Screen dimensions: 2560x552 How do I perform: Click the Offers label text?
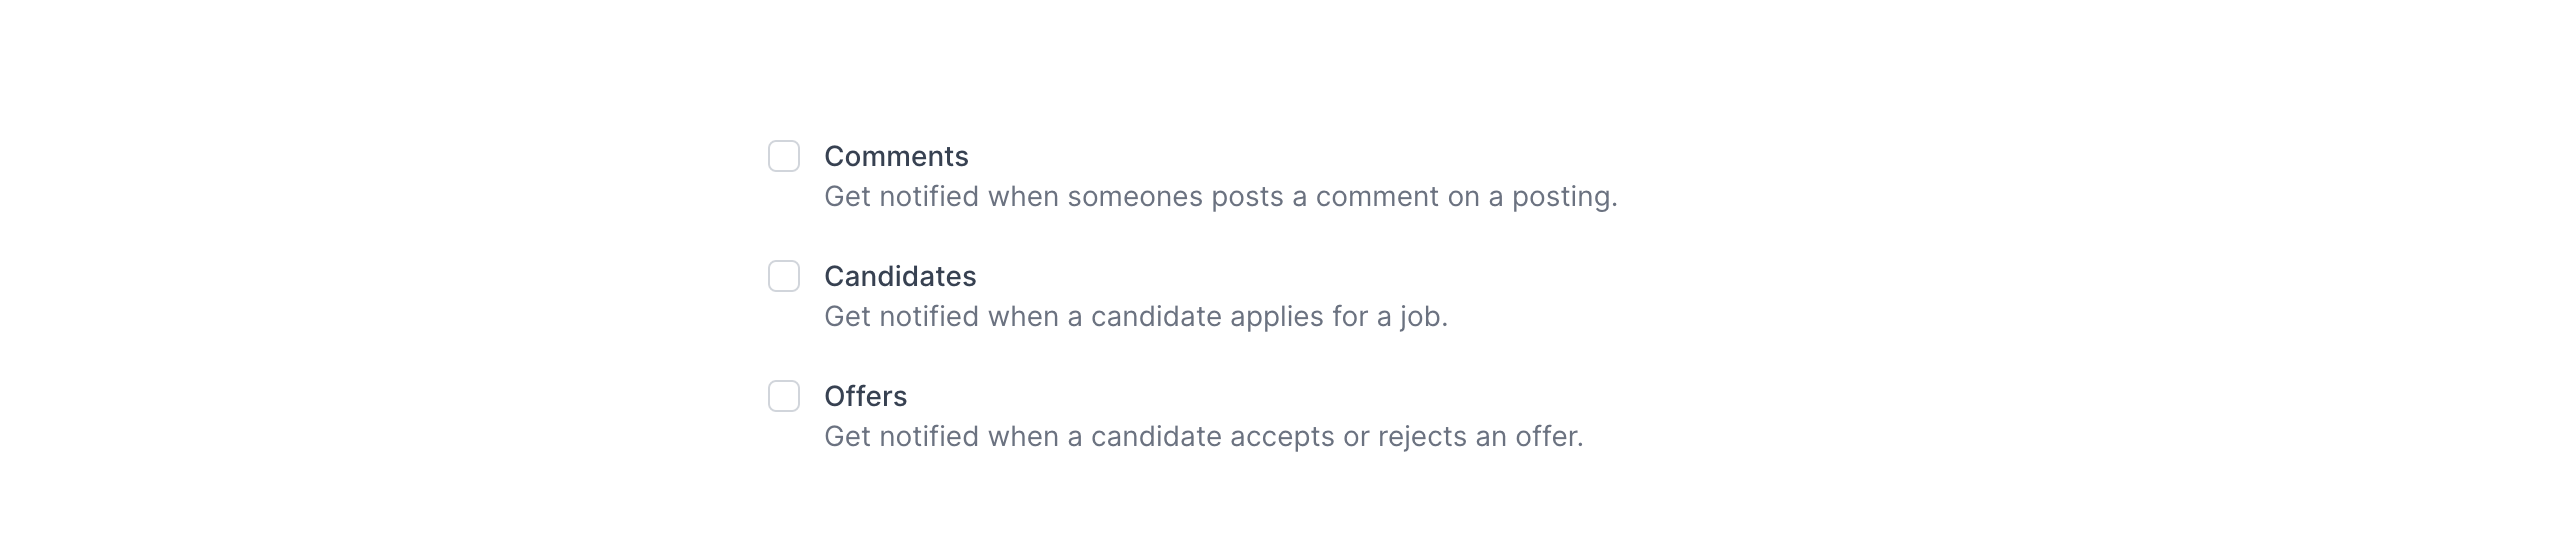point(865,396)
